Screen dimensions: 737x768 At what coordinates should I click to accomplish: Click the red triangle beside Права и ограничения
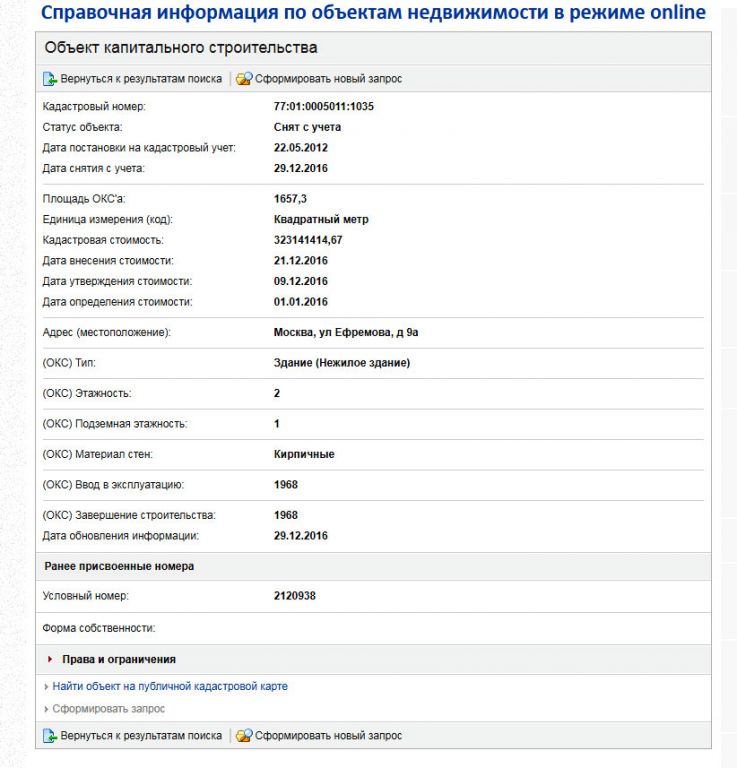point(51,659)
